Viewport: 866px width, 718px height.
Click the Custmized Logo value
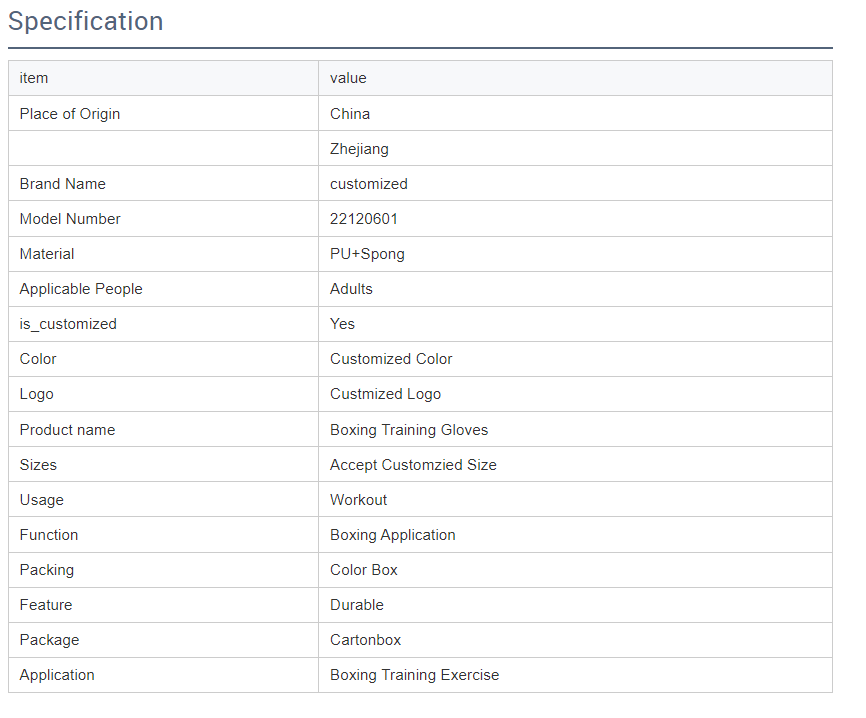tap(385, 394)
